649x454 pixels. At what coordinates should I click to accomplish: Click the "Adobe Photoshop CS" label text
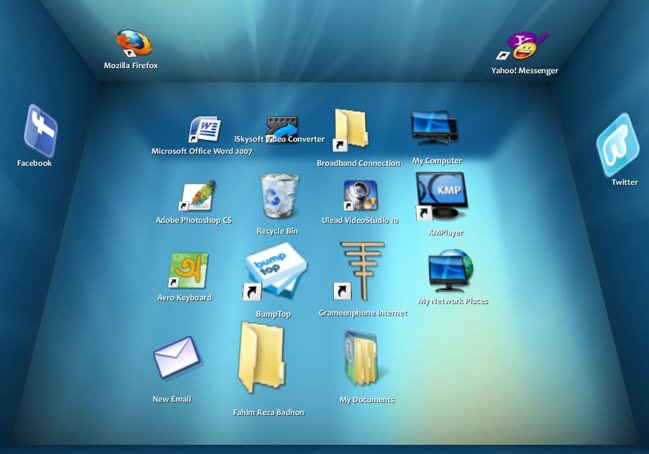tap(193, 220)
